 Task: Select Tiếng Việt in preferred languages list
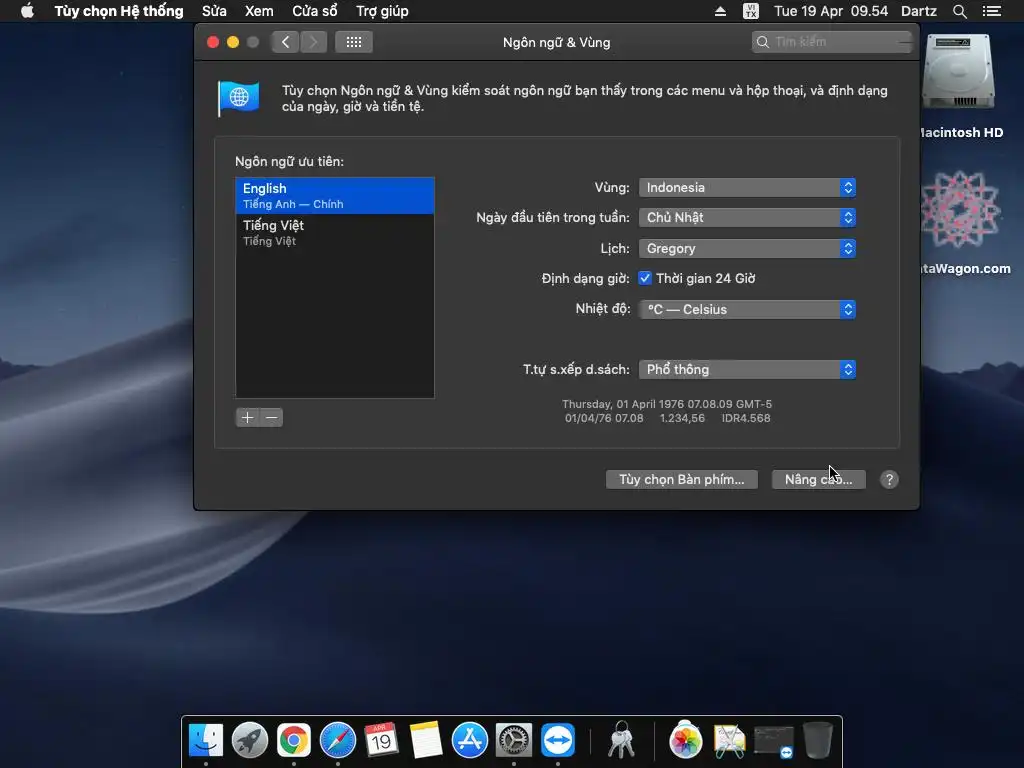pos(335,232)
